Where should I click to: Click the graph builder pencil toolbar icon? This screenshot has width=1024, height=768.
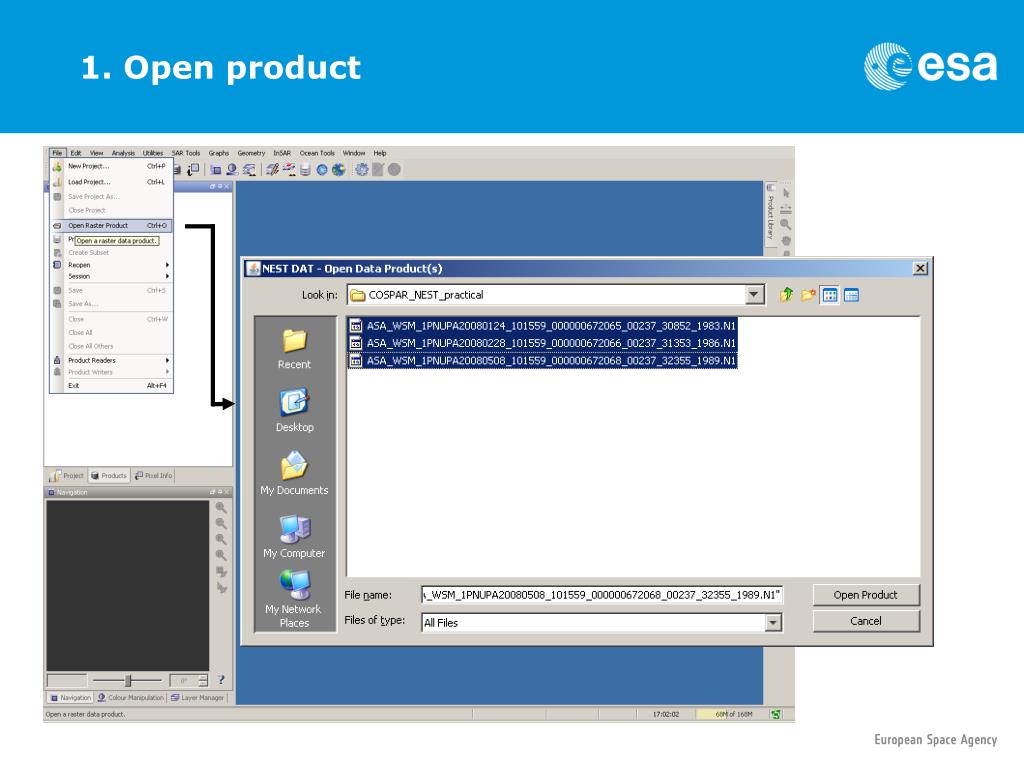click(x=272, y=170)
